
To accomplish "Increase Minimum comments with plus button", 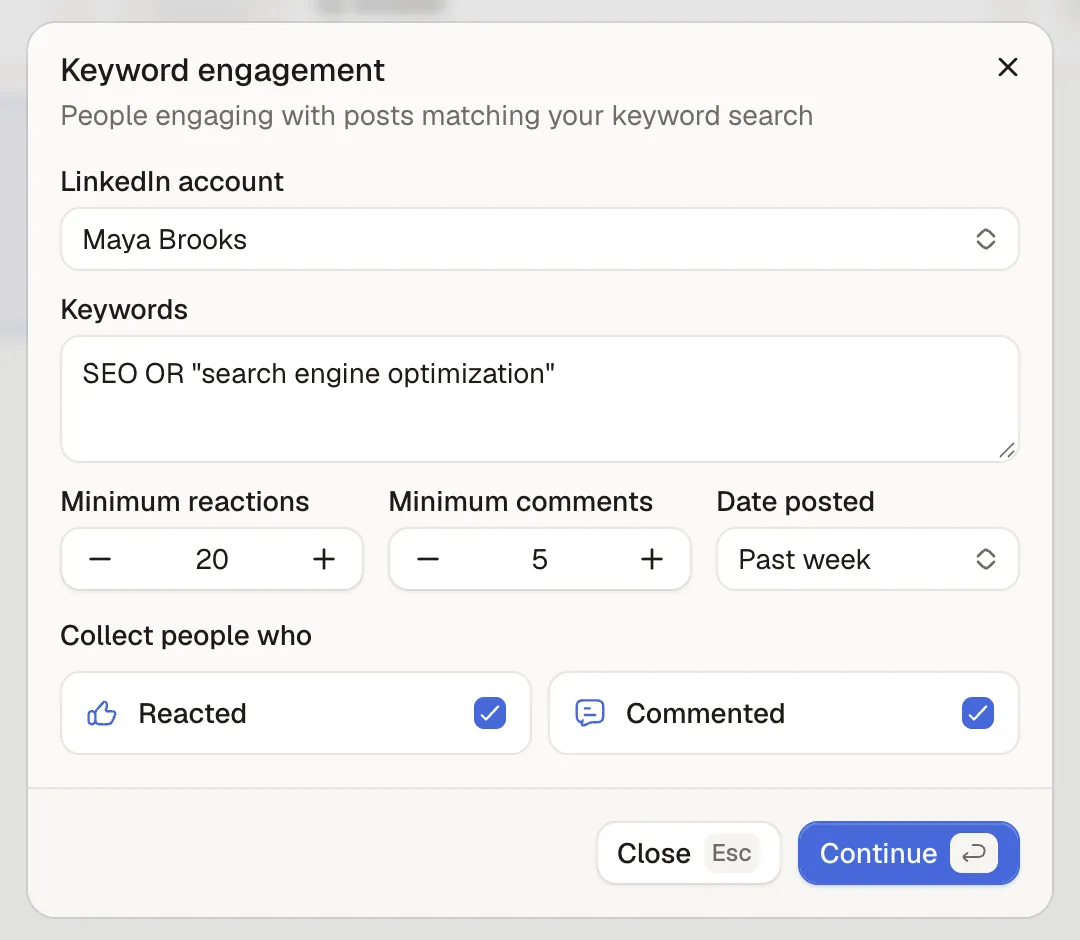I will pos(652,559).
